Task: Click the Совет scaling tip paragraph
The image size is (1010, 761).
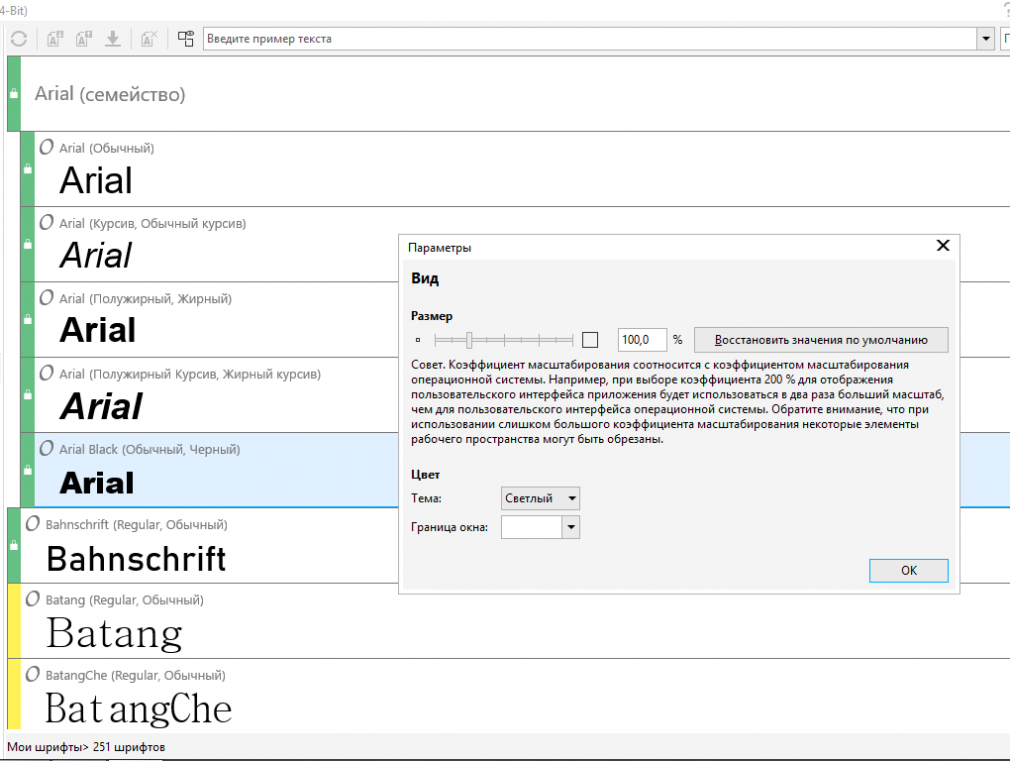Action: click(x=678, y=402)
